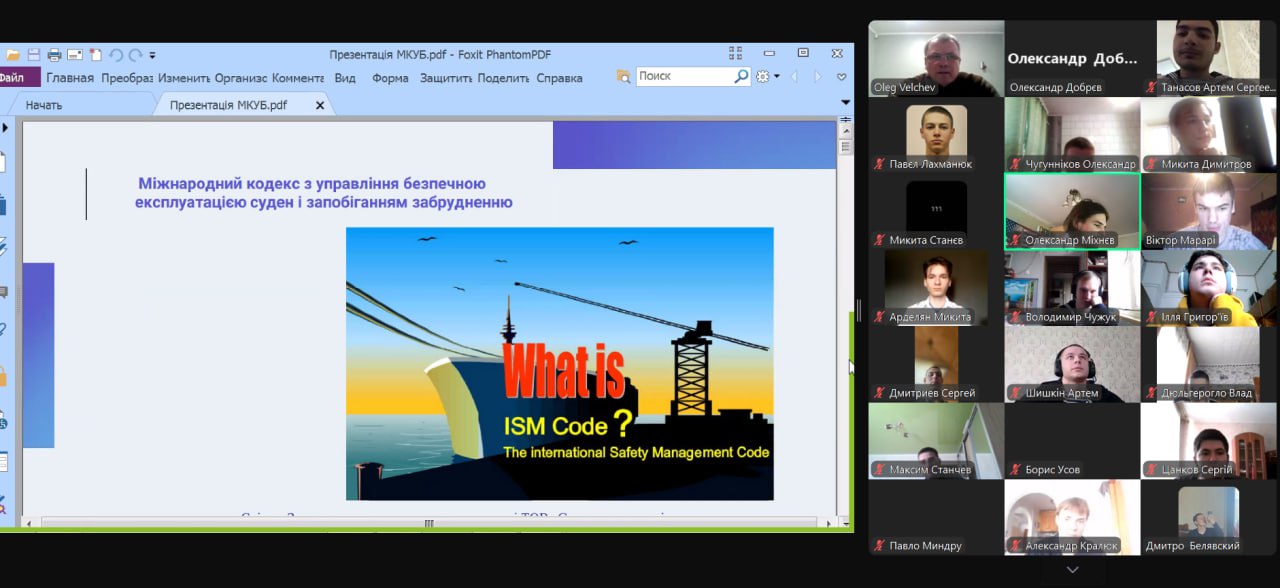Select Олександр Міхнєв highlighted video tile

tap(1072, 211)
